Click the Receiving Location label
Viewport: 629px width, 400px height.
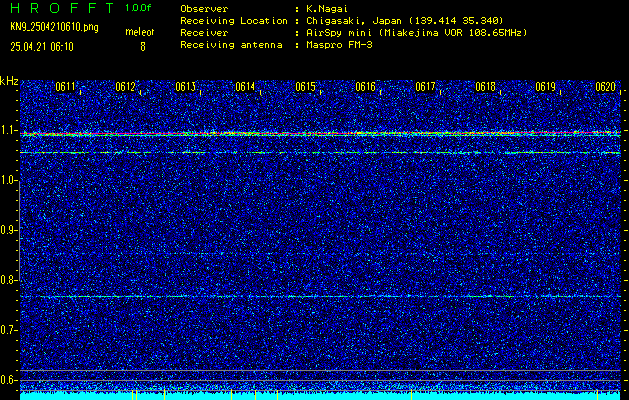234,21
